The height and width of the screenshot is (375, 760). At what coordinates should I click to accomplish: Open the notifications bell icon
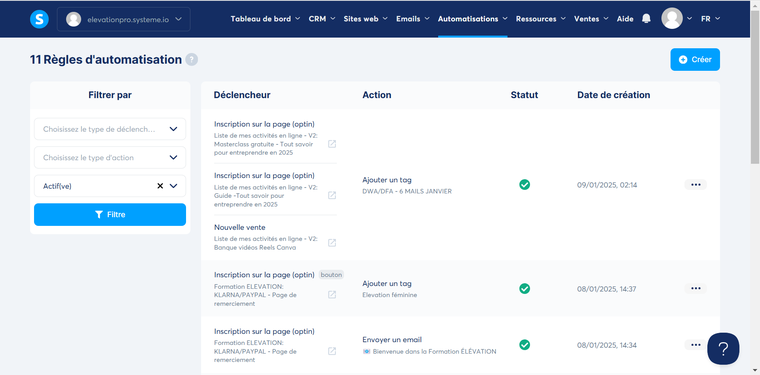click(x=646, y=19)
